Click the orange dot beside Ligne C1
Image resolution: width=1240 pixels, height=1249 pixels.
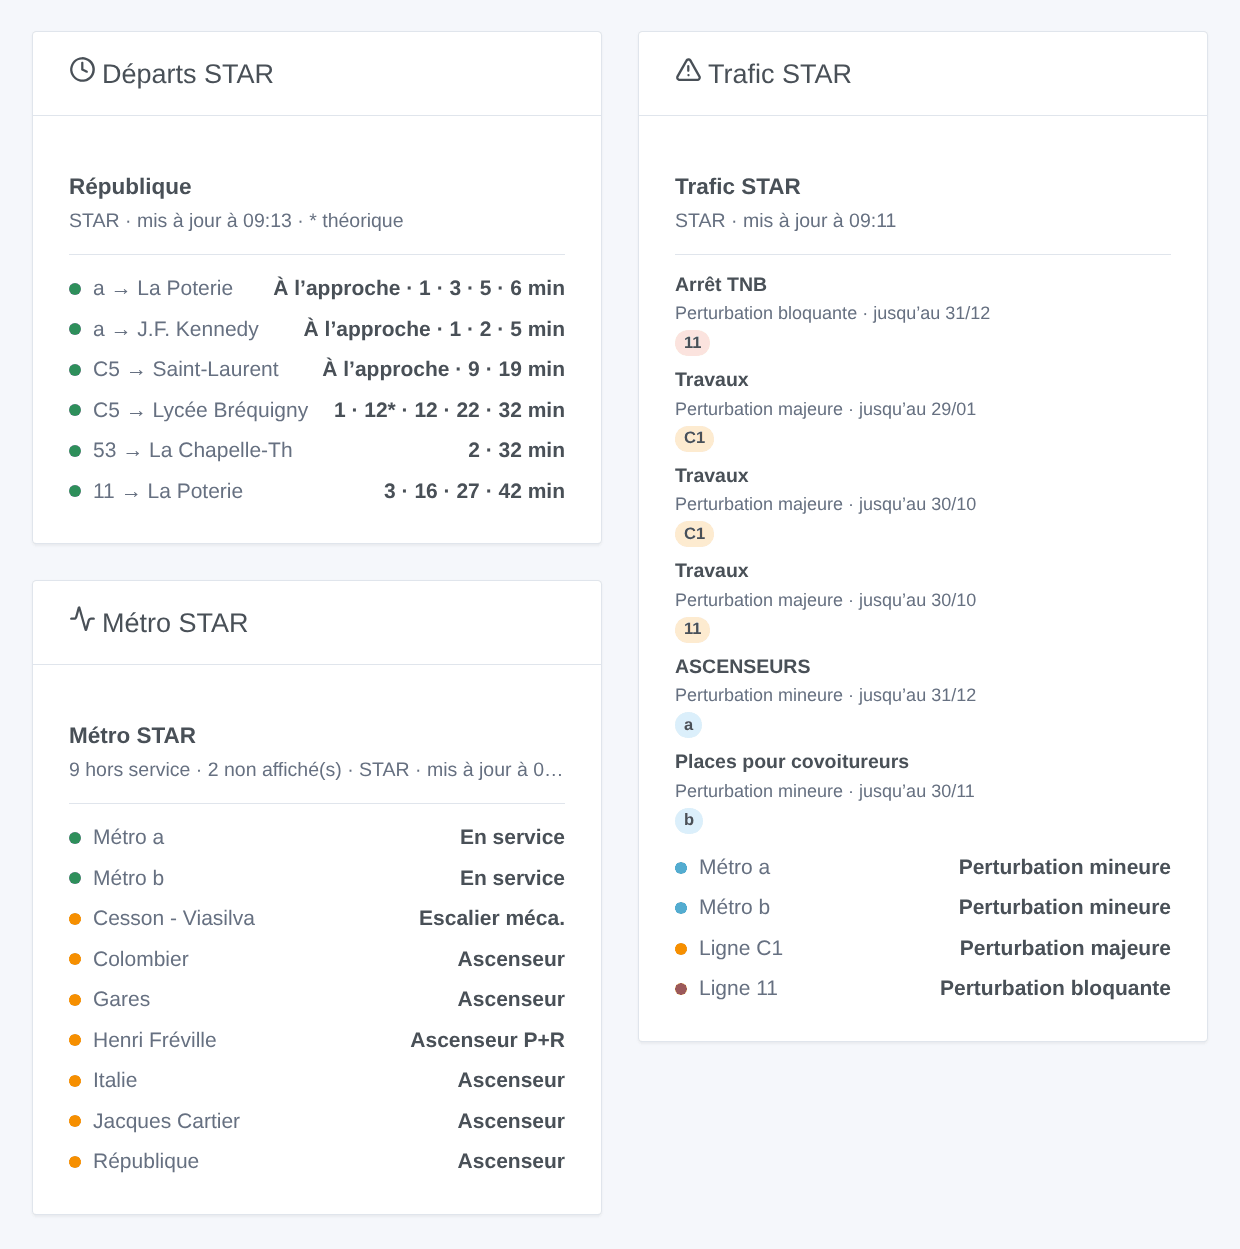pyautogui.click(x=681, y=949)
